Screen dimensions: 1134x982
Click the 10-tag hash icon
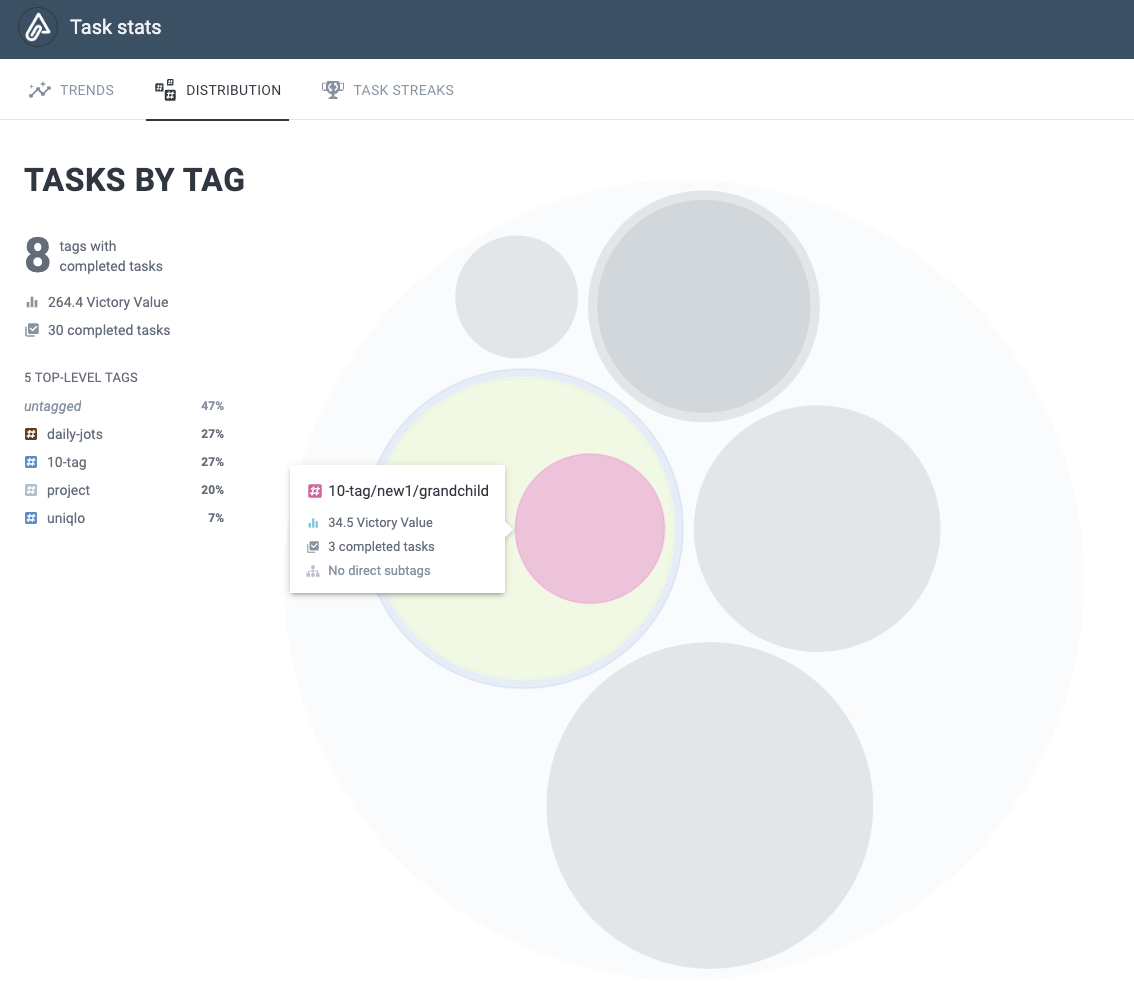(x=31, y=462)
